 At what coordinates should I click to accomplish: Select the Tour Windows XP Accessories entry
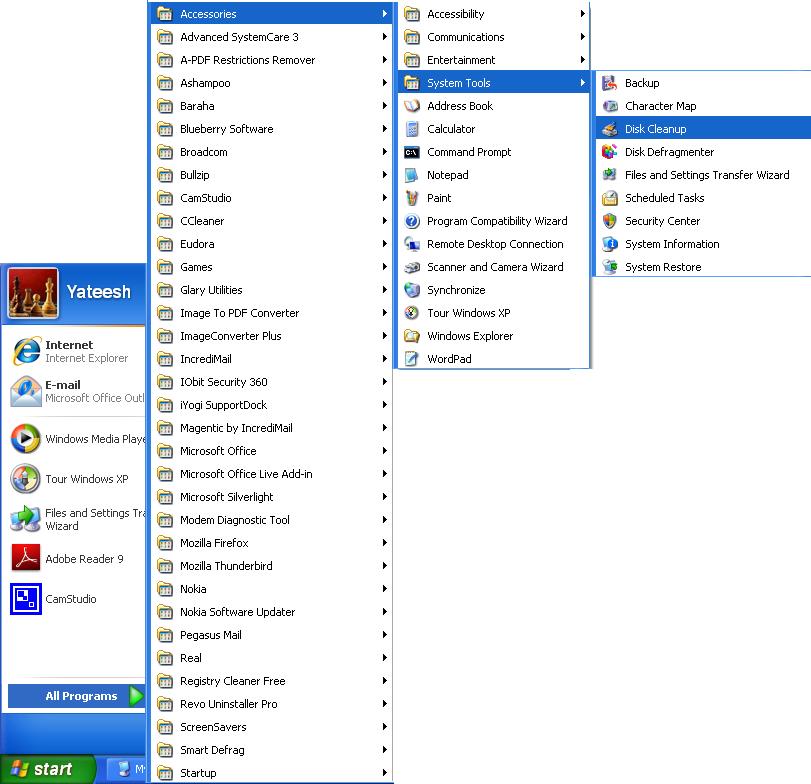click(x=493, y=313)
